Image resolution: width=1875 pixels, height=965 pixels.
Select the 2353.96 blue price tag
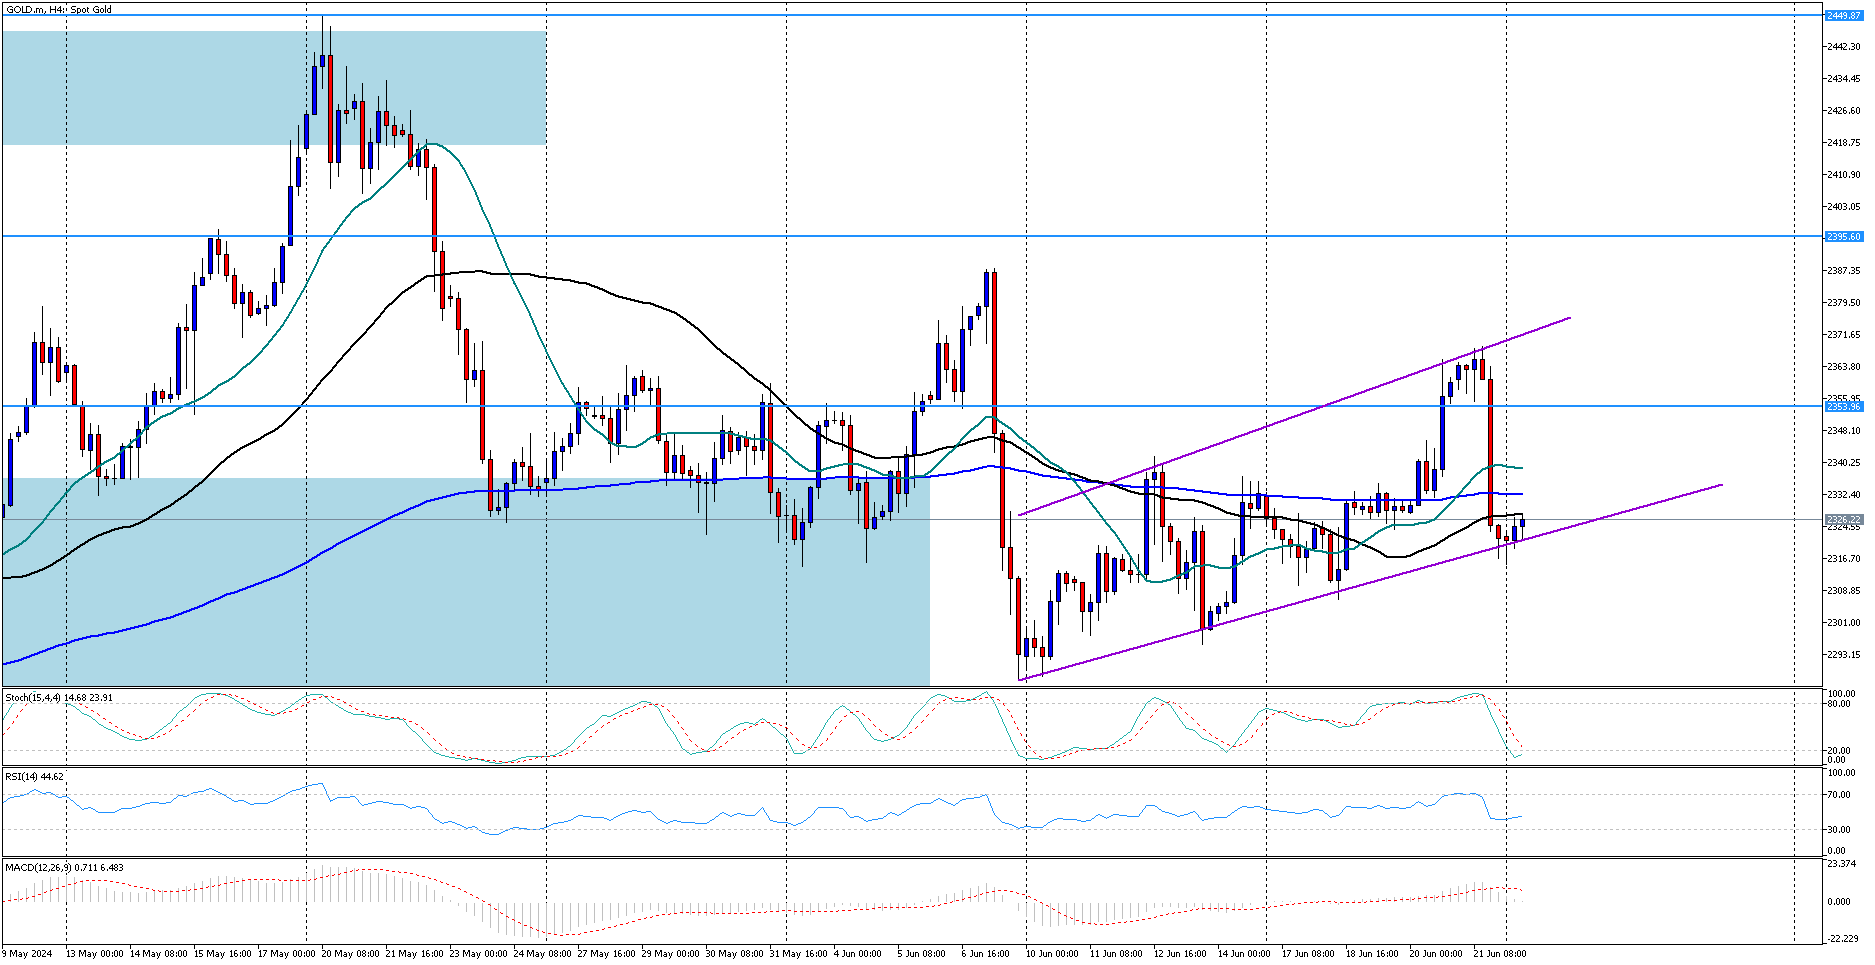point(1843,407)
